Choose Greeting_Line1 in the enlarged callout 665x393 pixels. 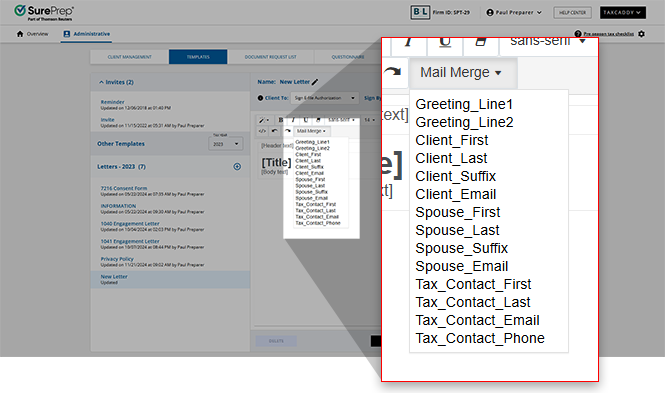tap(464, 104)
